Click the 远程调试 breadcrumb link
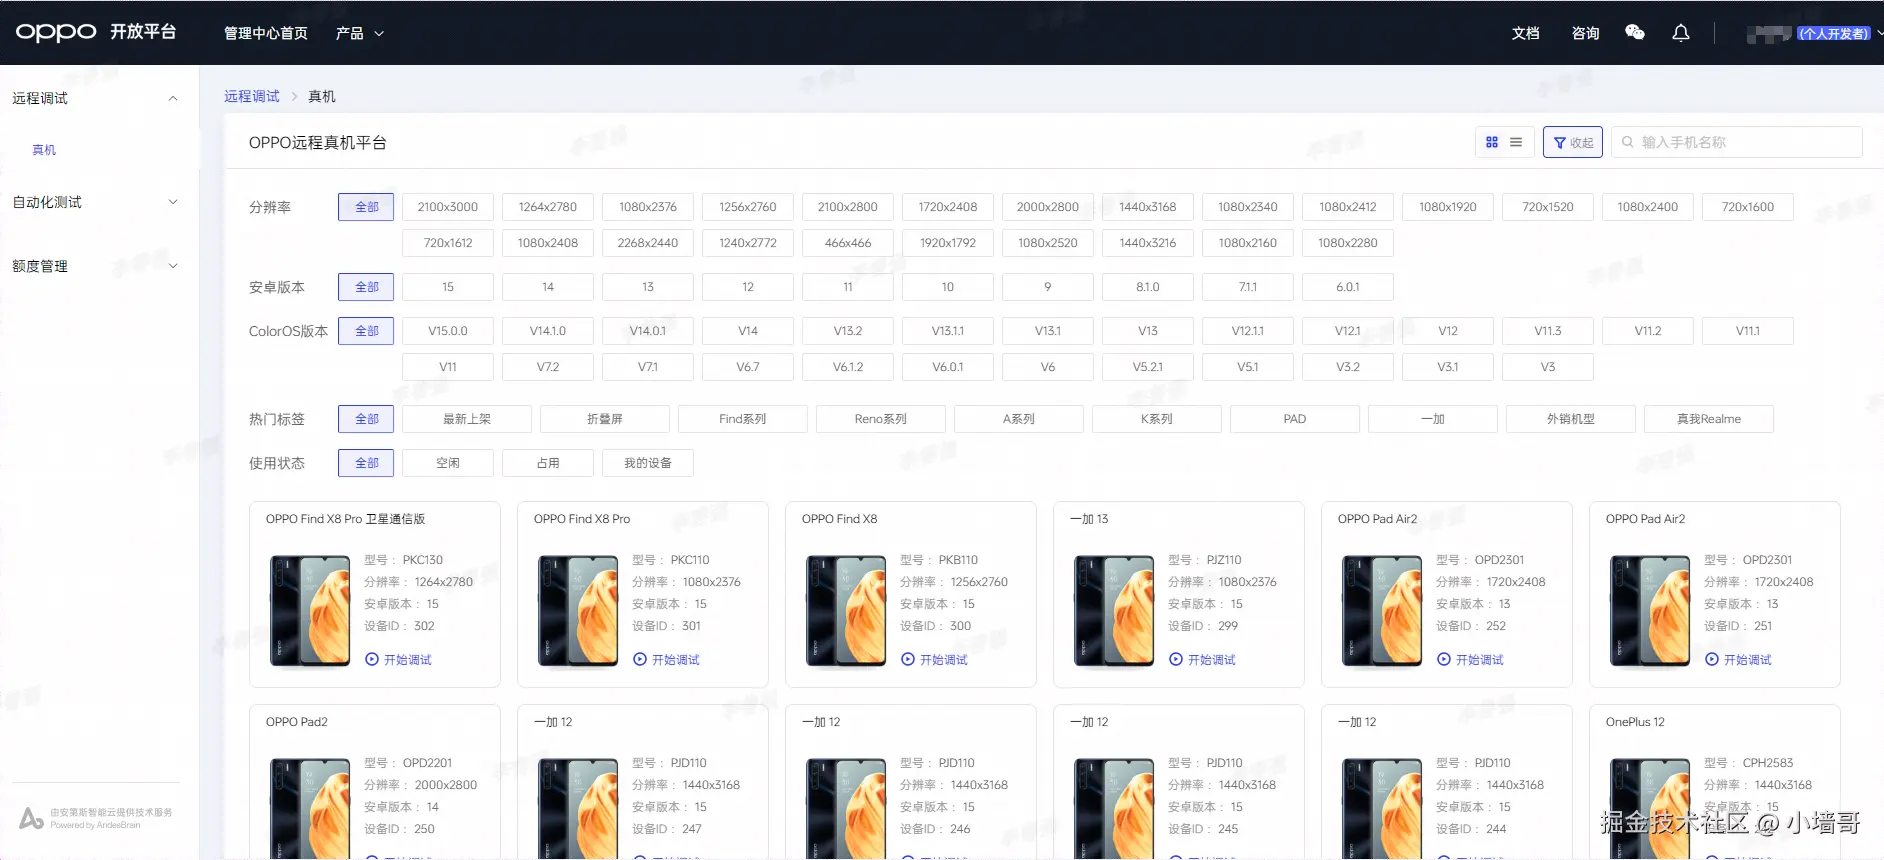1884x860 pixels. 252,96
